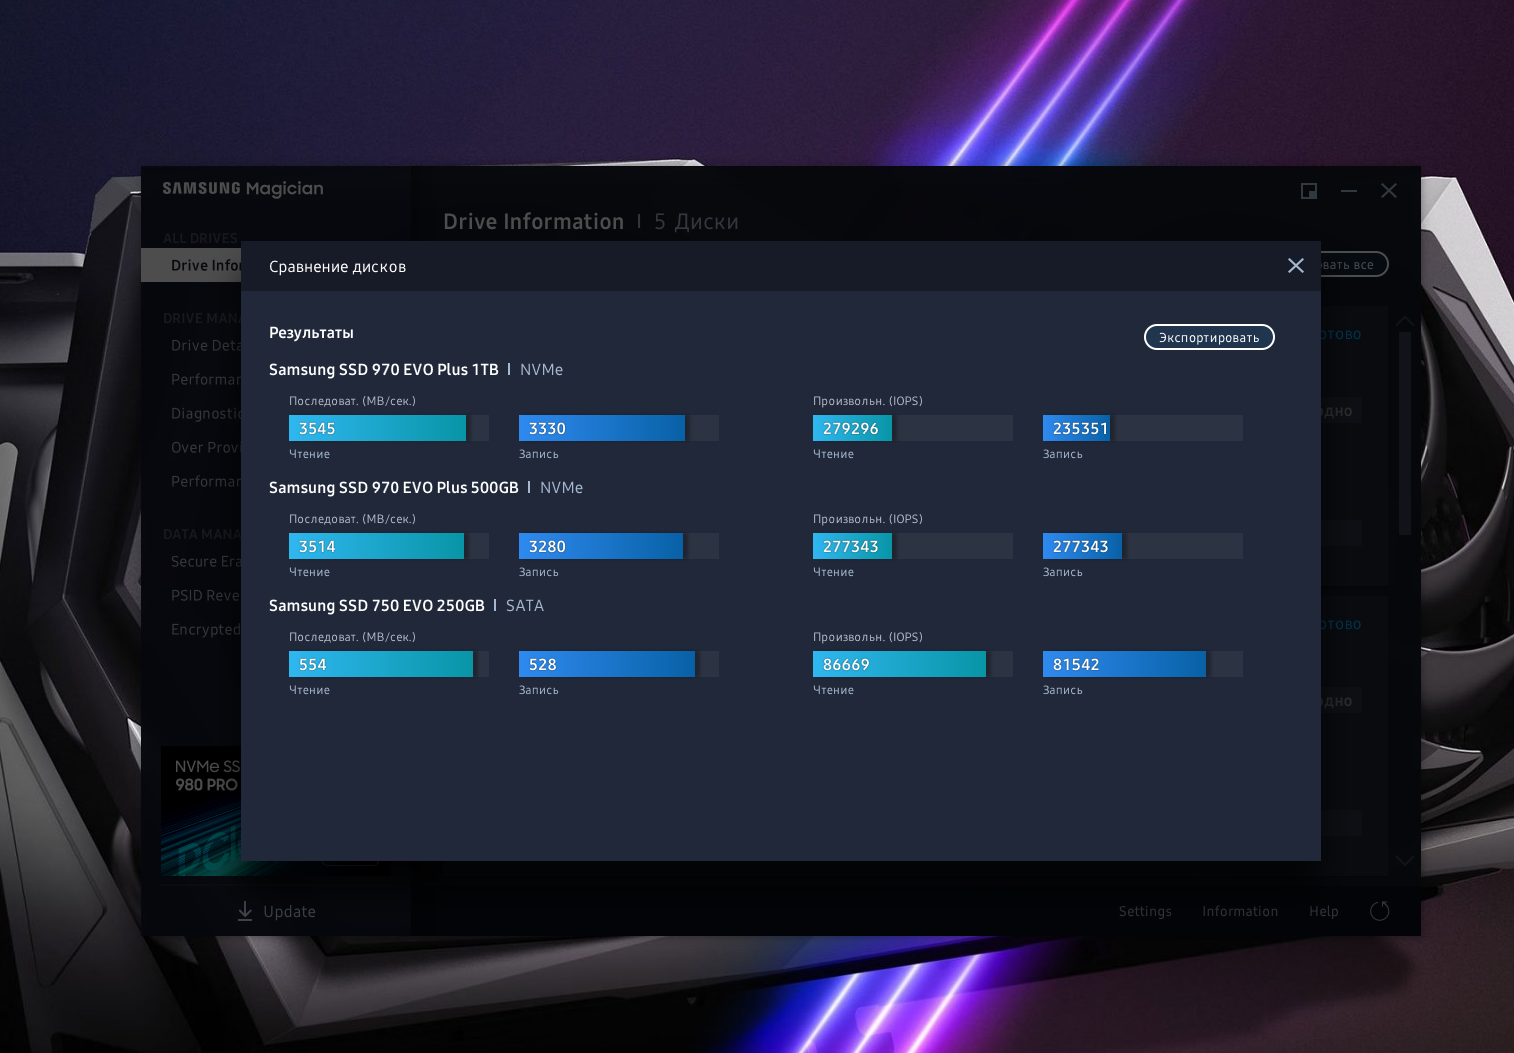Click the 528 sequential write value
The width and height of the screenshot is (1514, 1053).
click(x=543, y=664)
